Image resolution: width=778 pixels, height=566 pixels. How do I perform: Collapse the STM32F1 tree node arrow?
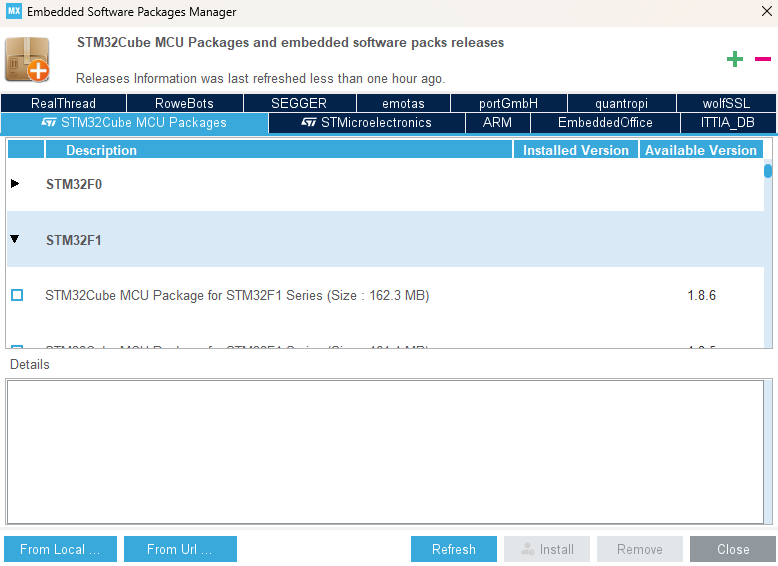pyautogui.click(x=15, y=240)
